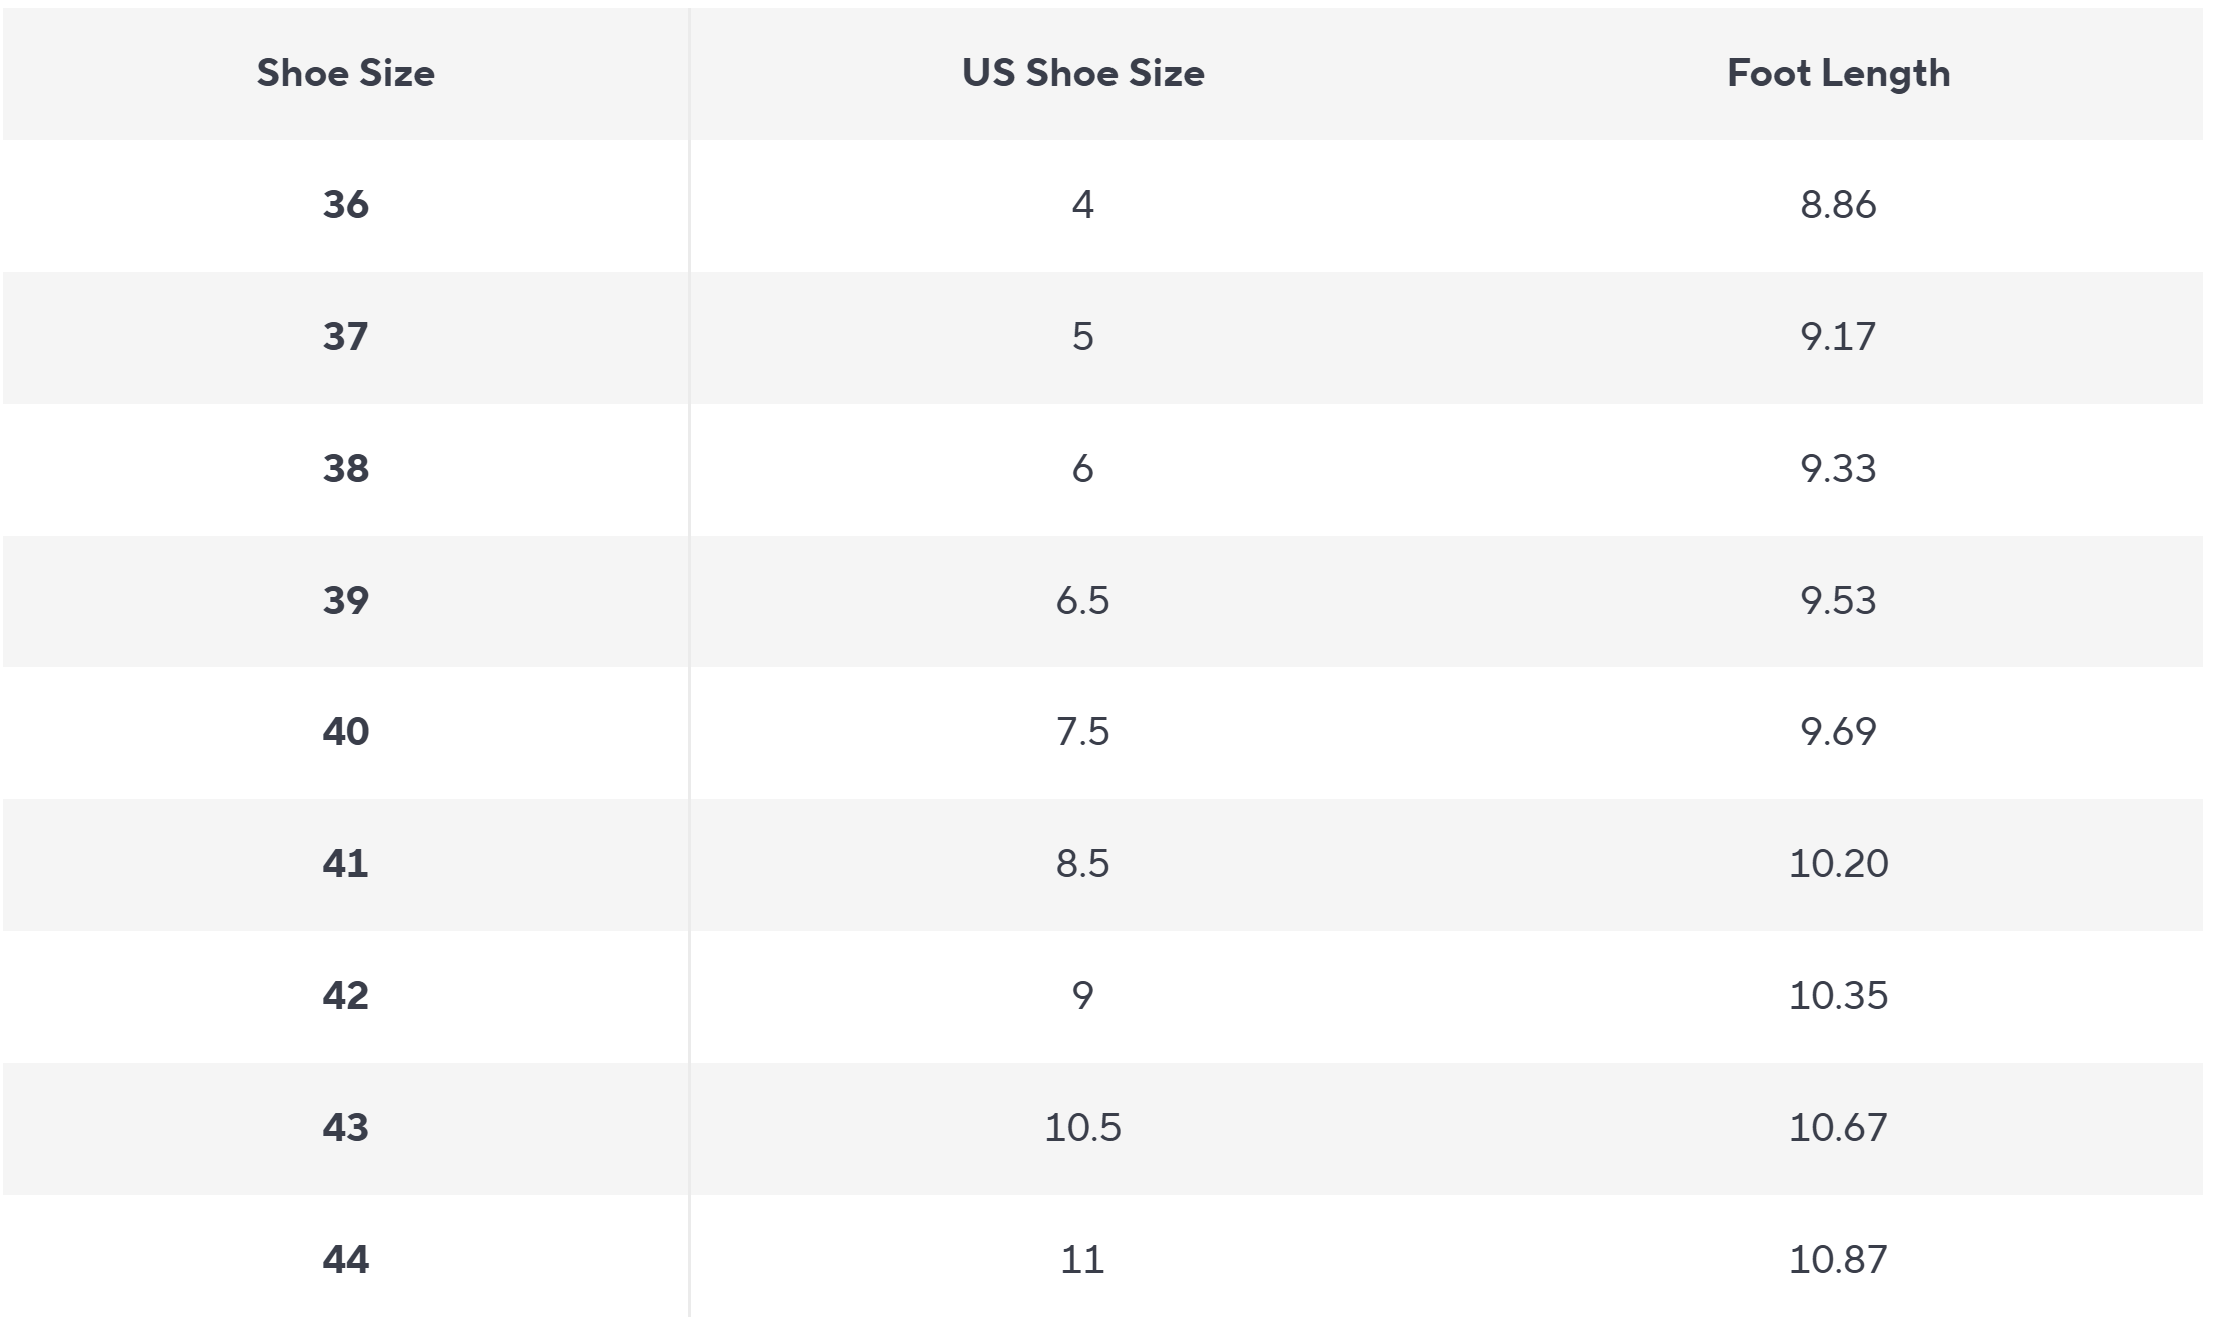2217x1317 pixels.
Task: Click foot length 8.86 value
Action: [x=1838, y=205]
